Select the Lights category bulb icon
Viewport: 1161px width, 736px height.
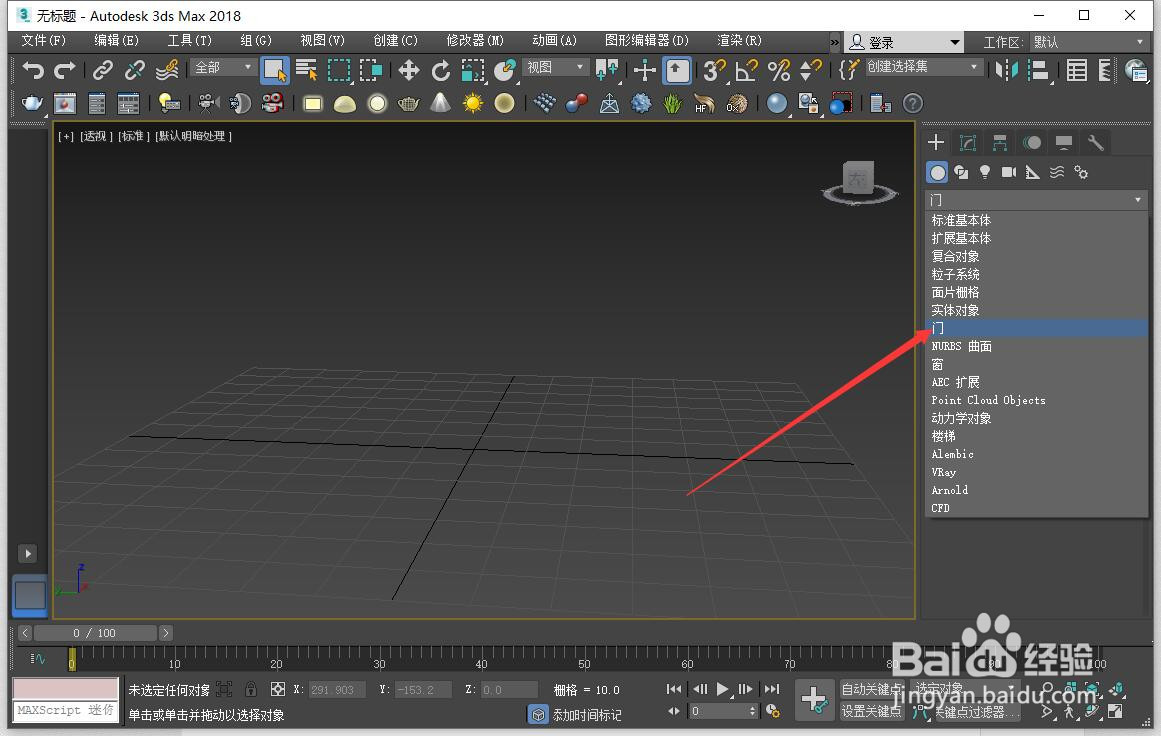pyautogui.click(x=985, y=173)
